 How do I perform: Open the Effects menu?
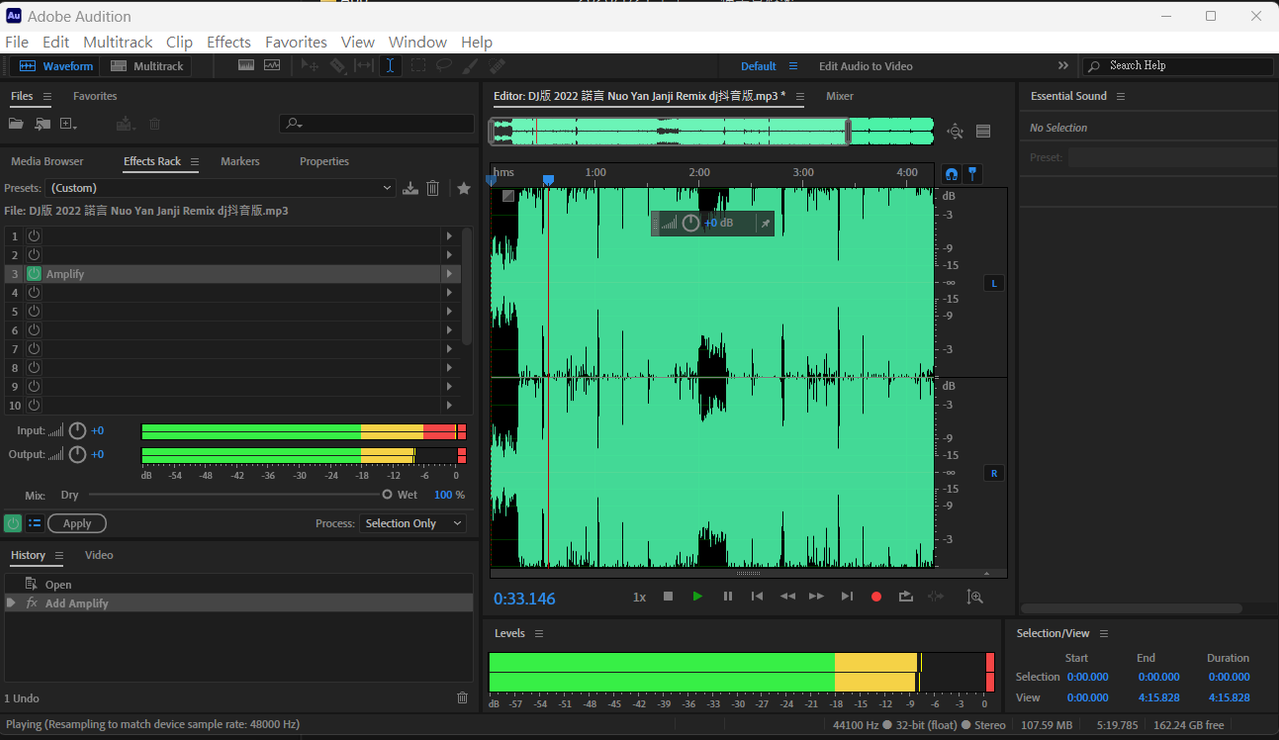point(228,42)
